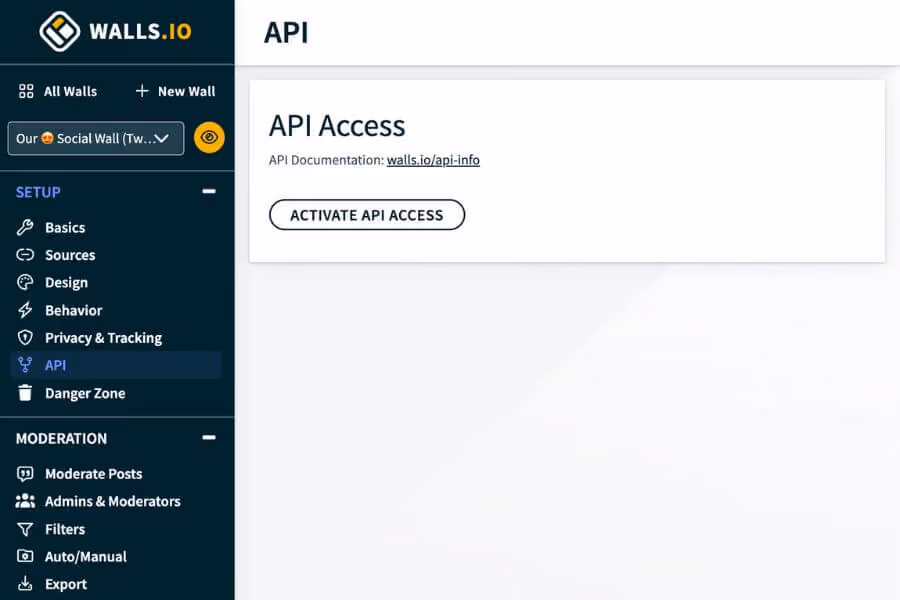Click the Auto/Manual camera icon

(x=25, y=556)
